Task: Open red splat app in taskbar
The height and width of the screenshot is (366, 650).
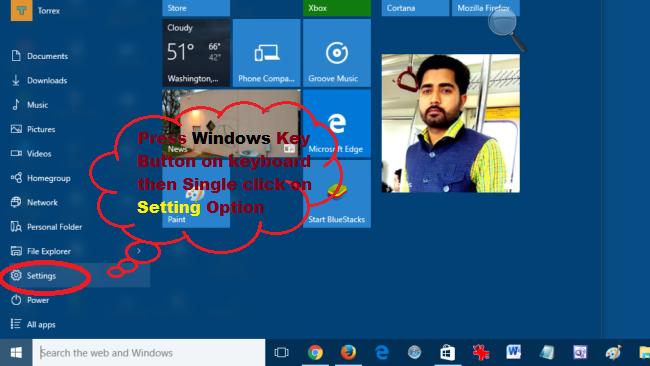Action: tap(481, 353)
